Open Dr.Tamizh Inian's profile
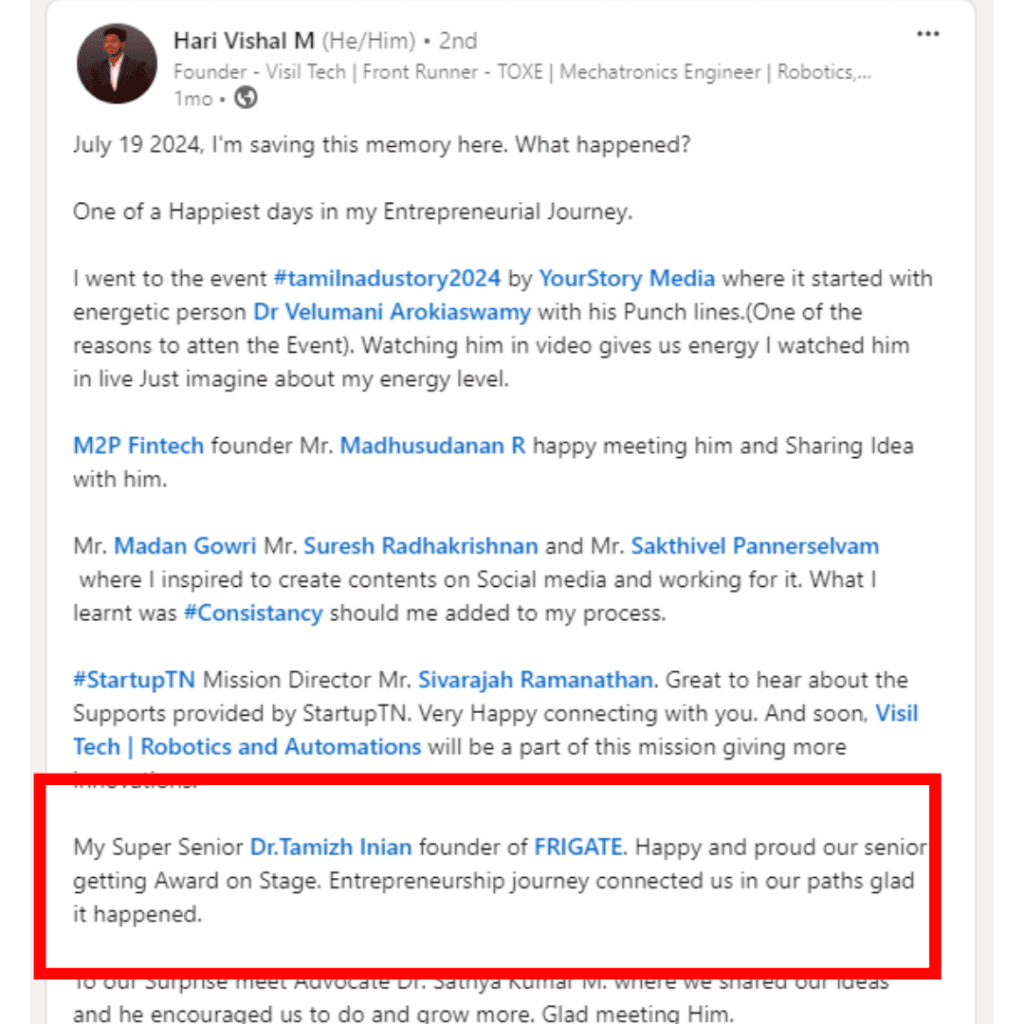 (331, 848)
